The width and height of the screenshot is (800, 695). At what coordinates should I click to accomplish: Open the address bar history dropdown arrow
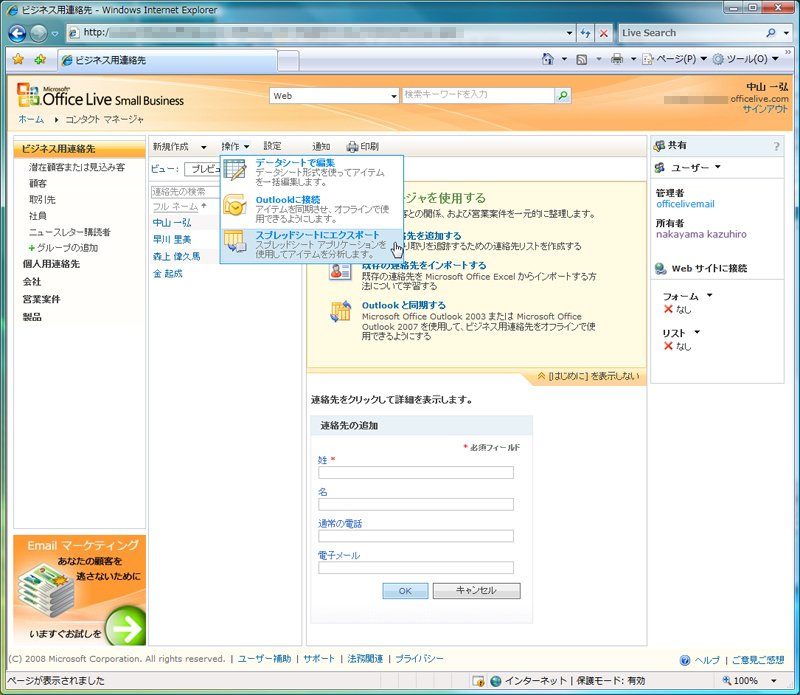[x=569, y=33]
